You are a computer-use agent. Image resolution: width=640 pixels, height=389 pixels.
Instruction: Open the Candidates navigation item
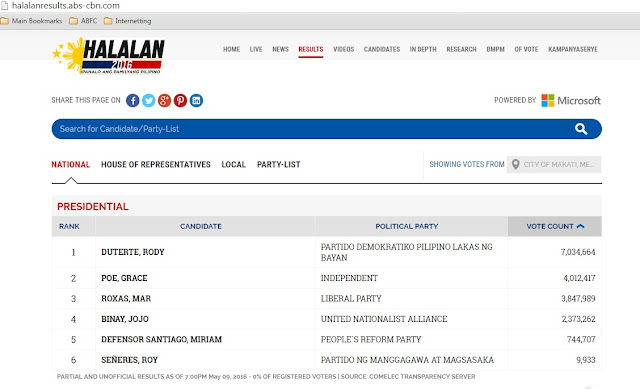tap(382, 49)
